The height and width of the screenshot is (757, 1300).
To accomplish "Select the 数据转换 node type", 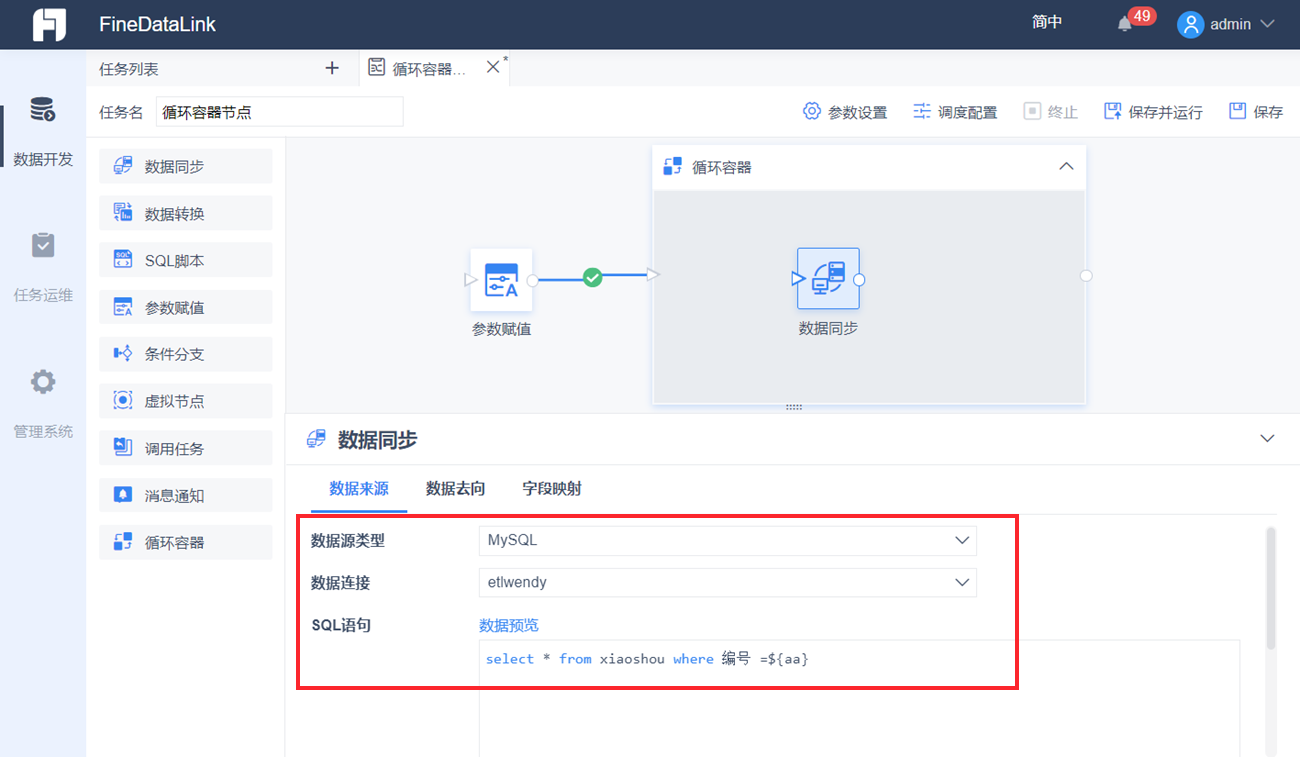I will 186,213.
